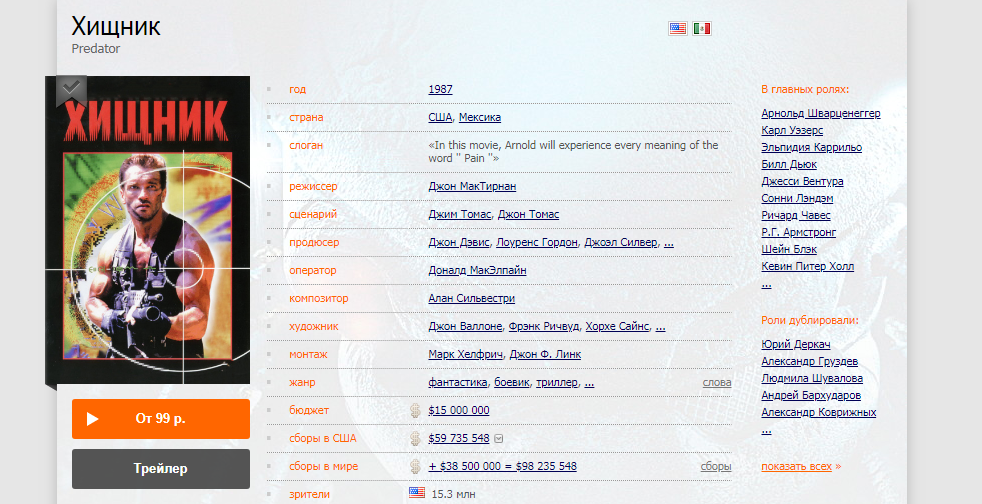The image size is (982, 504).
Task: Click the слова link in the genre row
Action: pyautogui.click(x=717, y=383)
